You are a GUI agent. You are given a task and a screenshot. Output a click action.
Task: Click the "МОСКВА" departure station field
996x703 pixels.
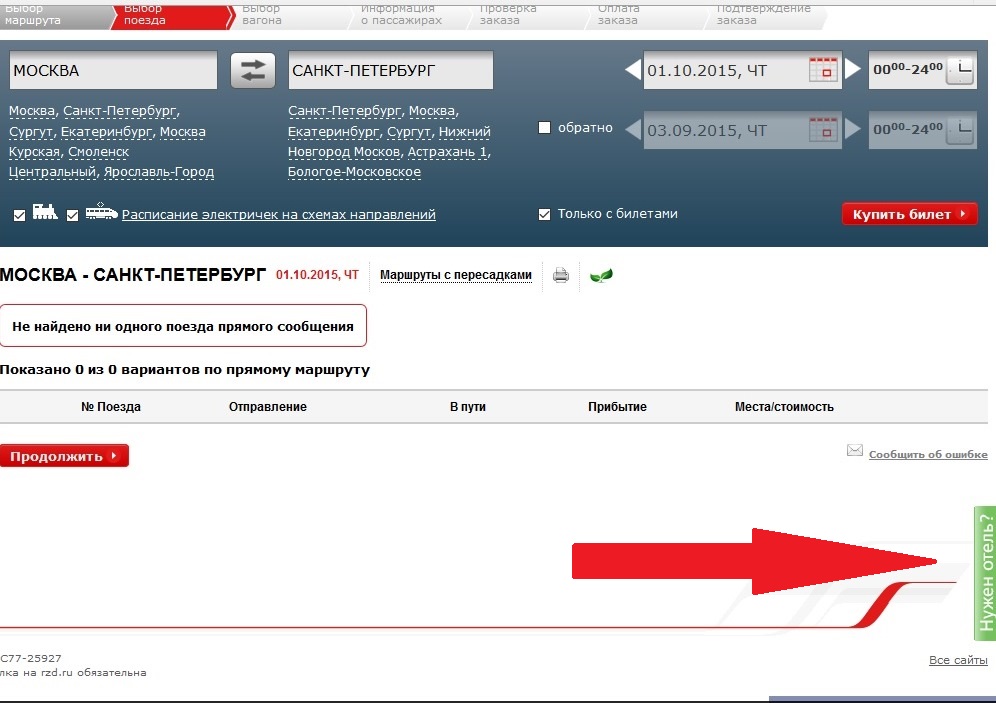(x=112, y=71)
